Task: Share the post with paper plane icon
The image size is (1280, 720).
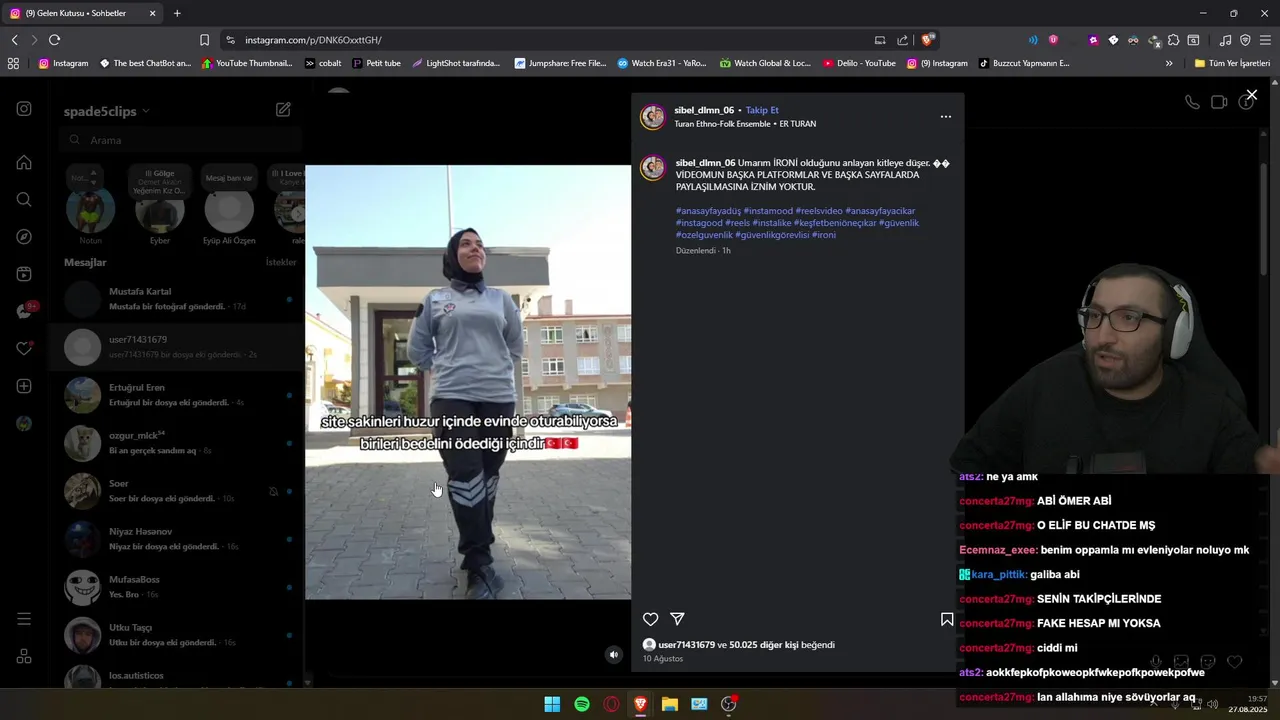Action: pyautogui.click(x=677, y=619)
